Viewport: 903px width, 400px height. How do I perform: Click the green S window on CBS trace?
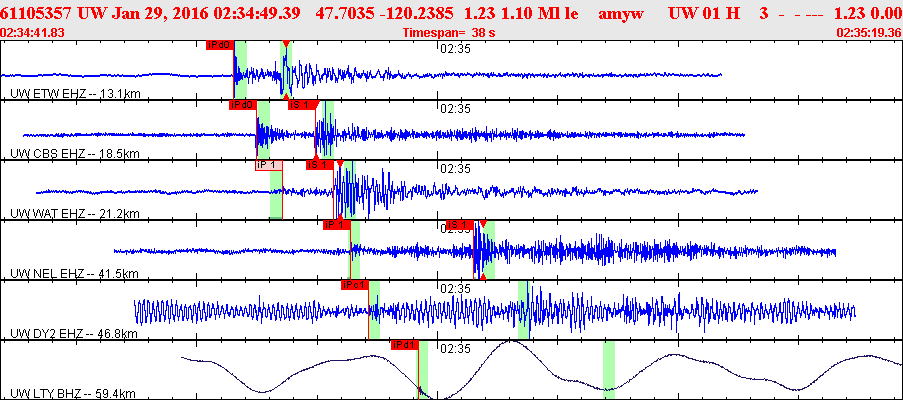[x=327, y=130]
